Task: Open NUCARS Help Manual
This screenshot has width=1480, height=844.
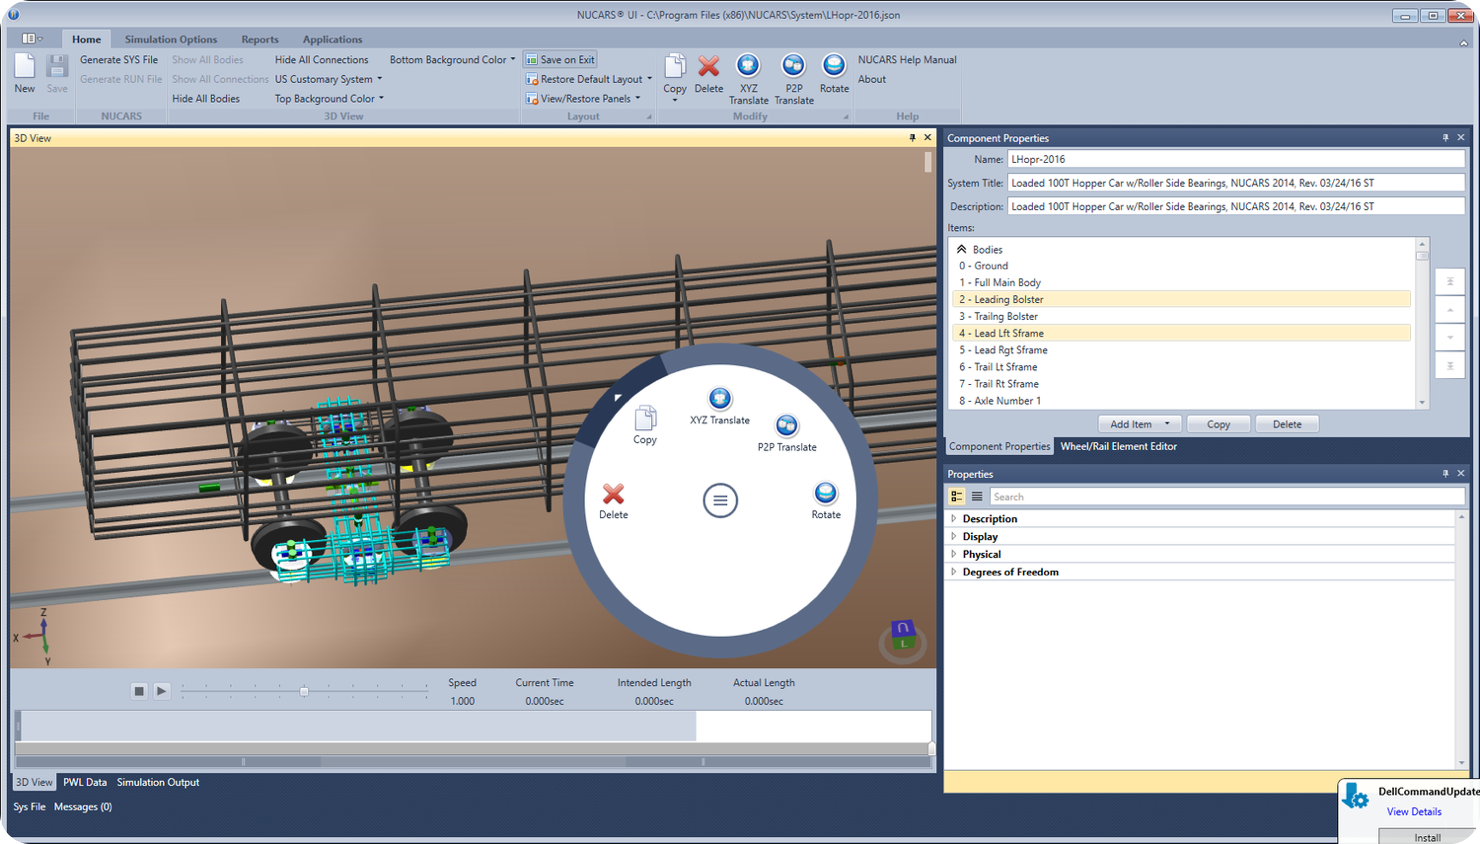Action: coord(907,60)
